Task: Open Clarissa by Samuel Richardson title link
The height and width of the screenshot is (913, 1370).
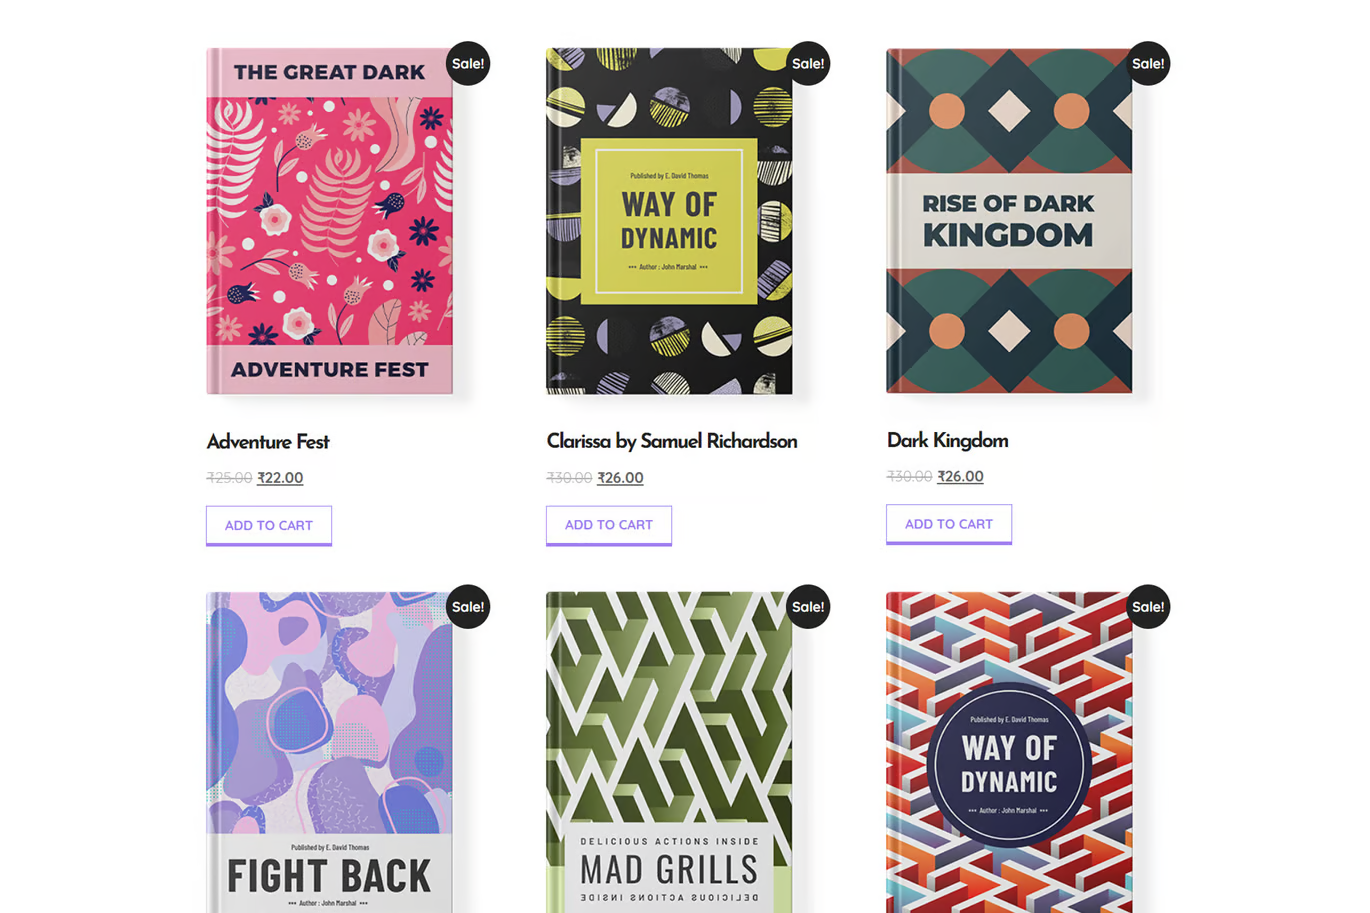Action: [672, 441]
